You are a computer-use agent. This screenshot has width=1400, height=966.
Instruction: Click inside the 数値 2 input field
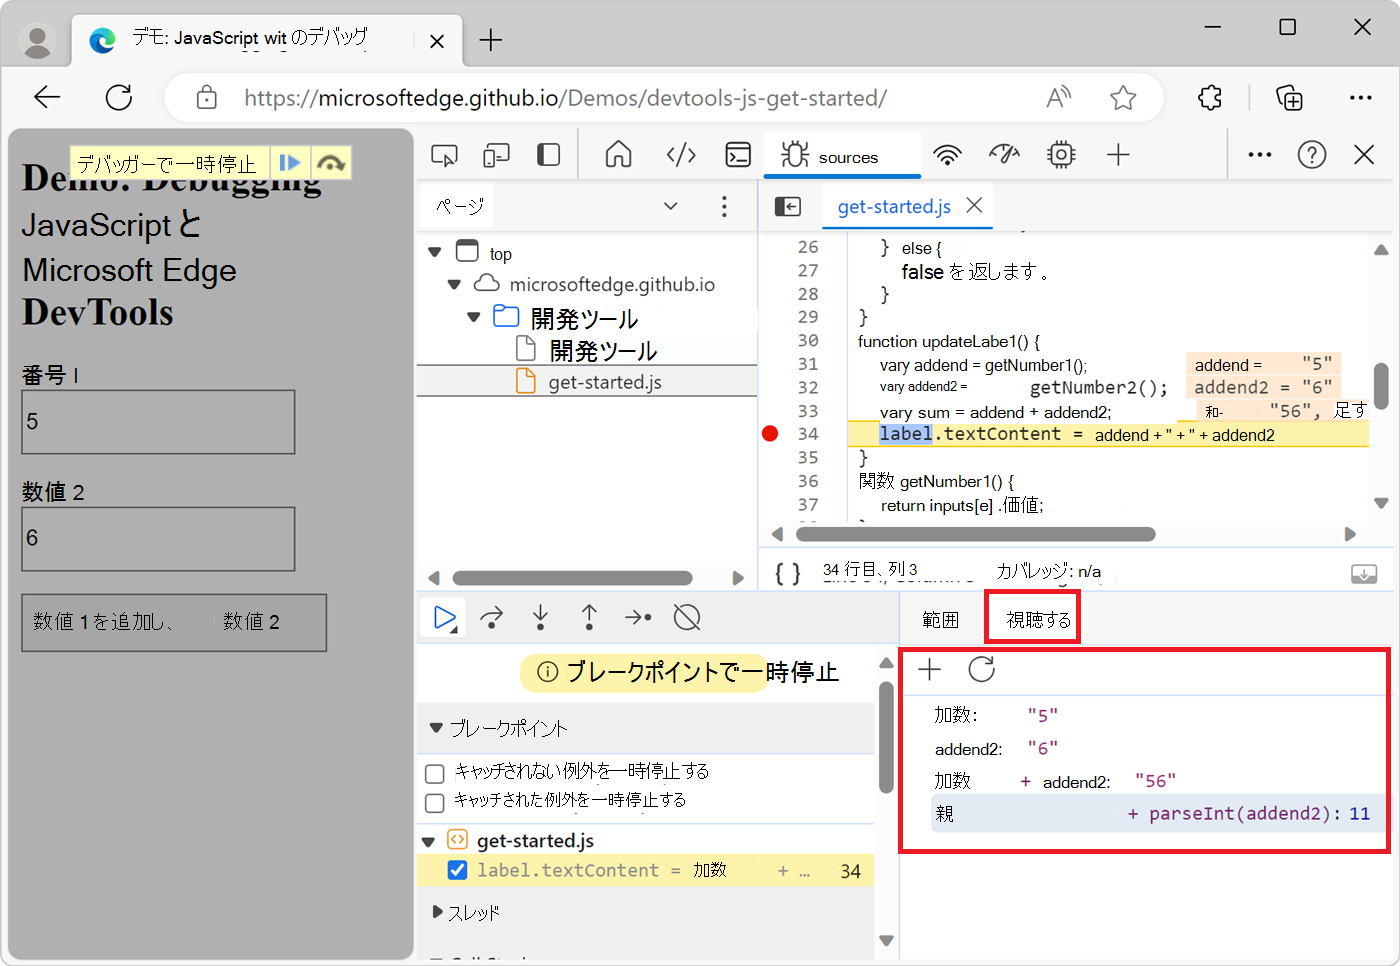(x=157, y=539)
